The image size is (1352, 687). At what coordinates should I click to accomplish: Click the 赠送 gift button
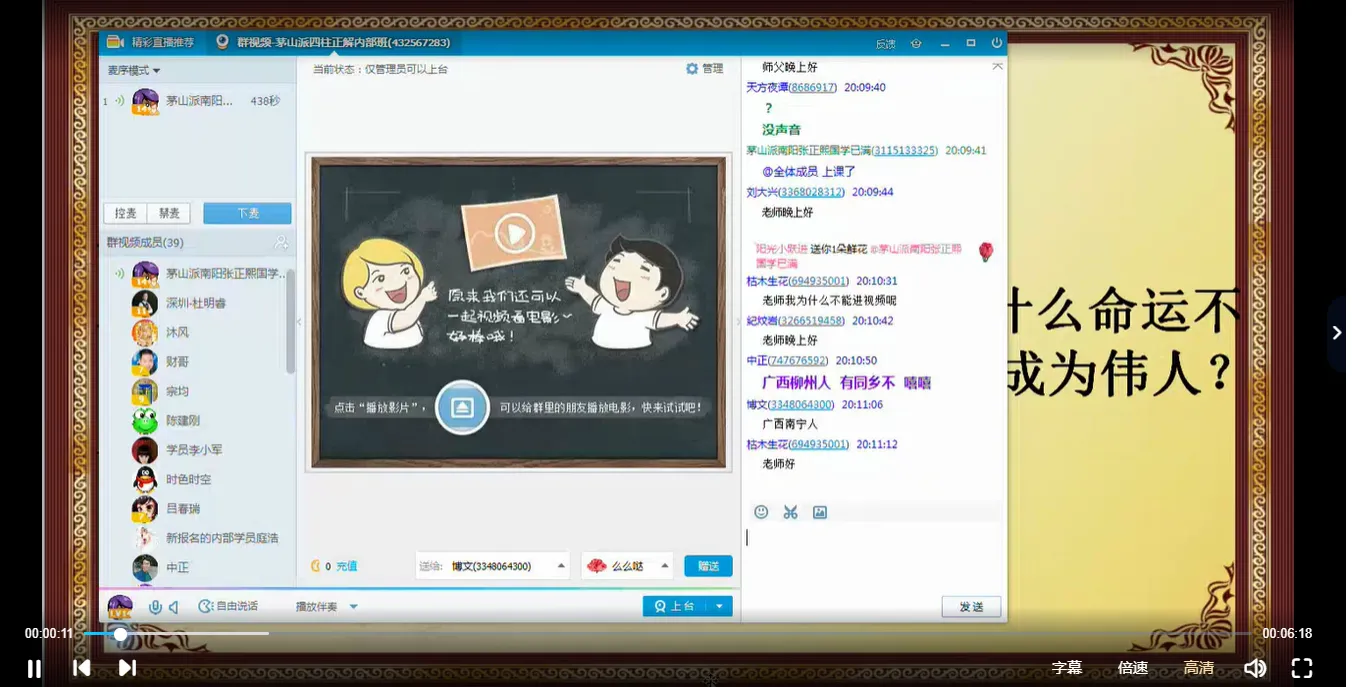[708, 565]
